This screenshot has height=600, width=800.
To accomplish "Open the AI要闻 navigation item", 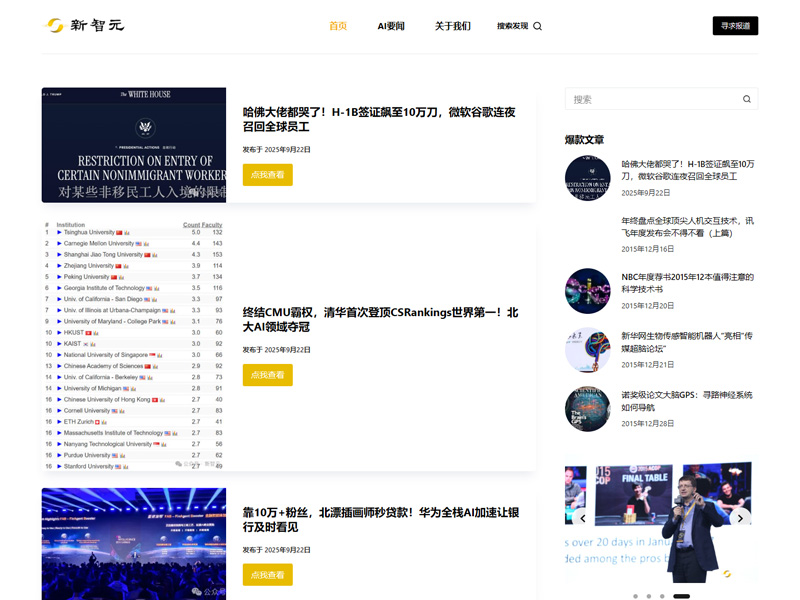I will click(391, 26).
